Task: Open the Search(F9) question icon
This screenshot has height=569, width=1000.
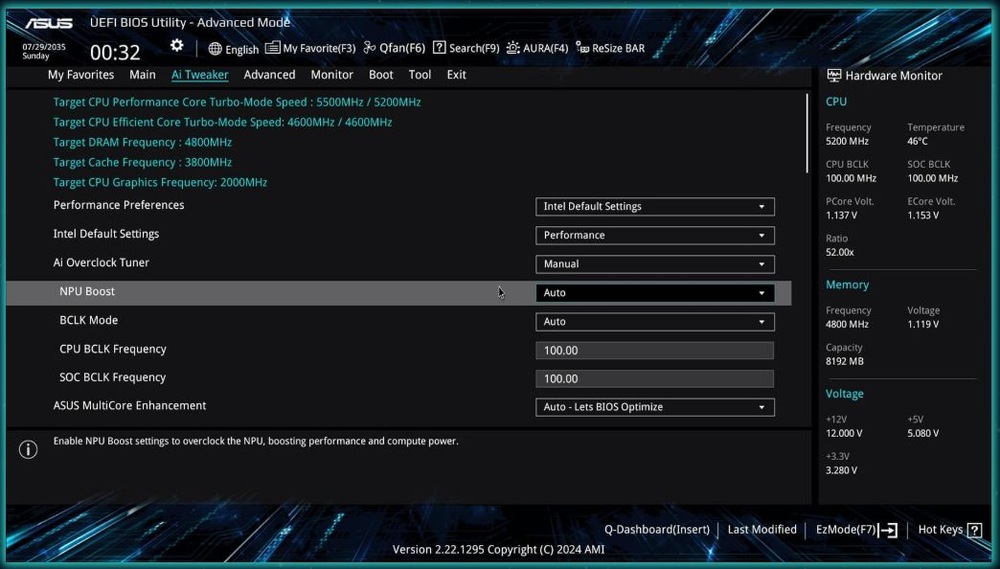Action: pyautogui.click(x=439, y=48)
